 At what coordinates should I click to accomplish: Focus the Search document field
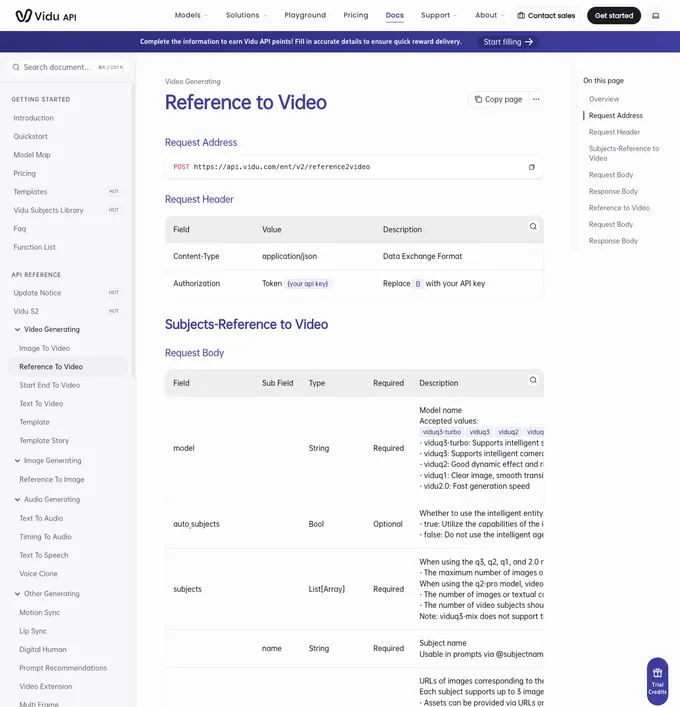click(x=69, y=67)
